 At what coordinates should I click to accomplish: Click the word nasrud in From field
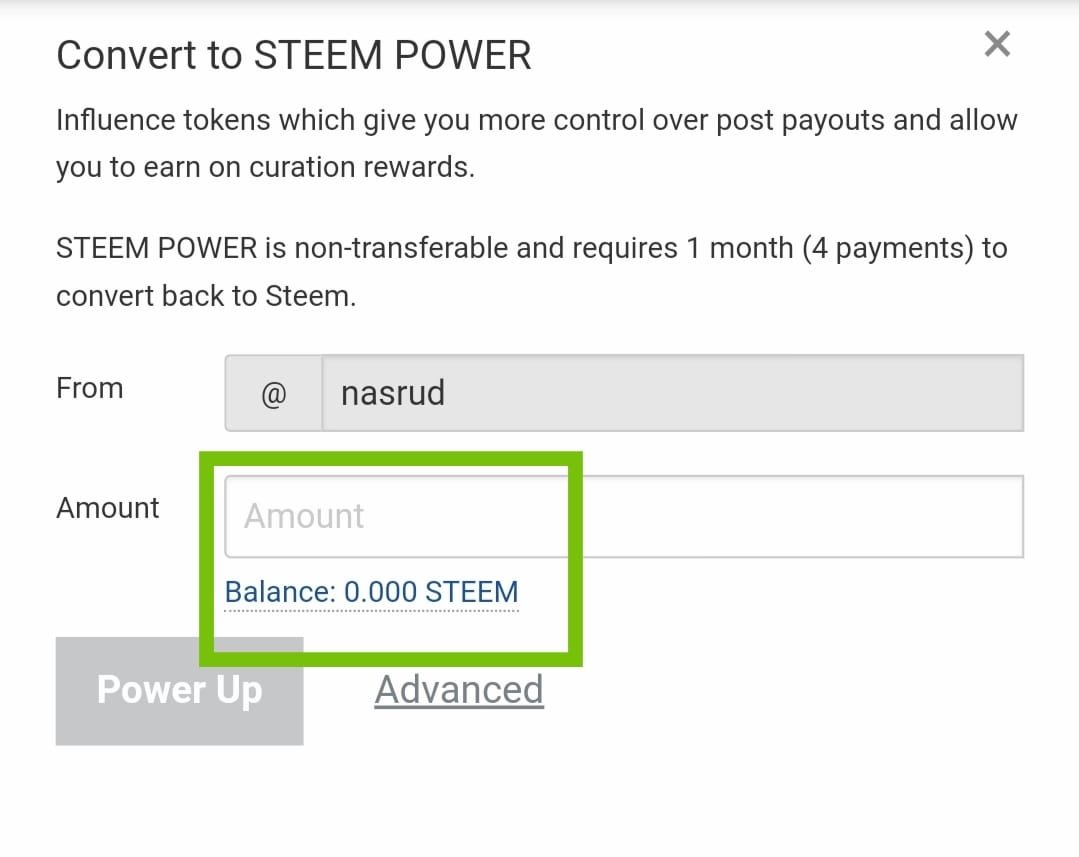393,393
